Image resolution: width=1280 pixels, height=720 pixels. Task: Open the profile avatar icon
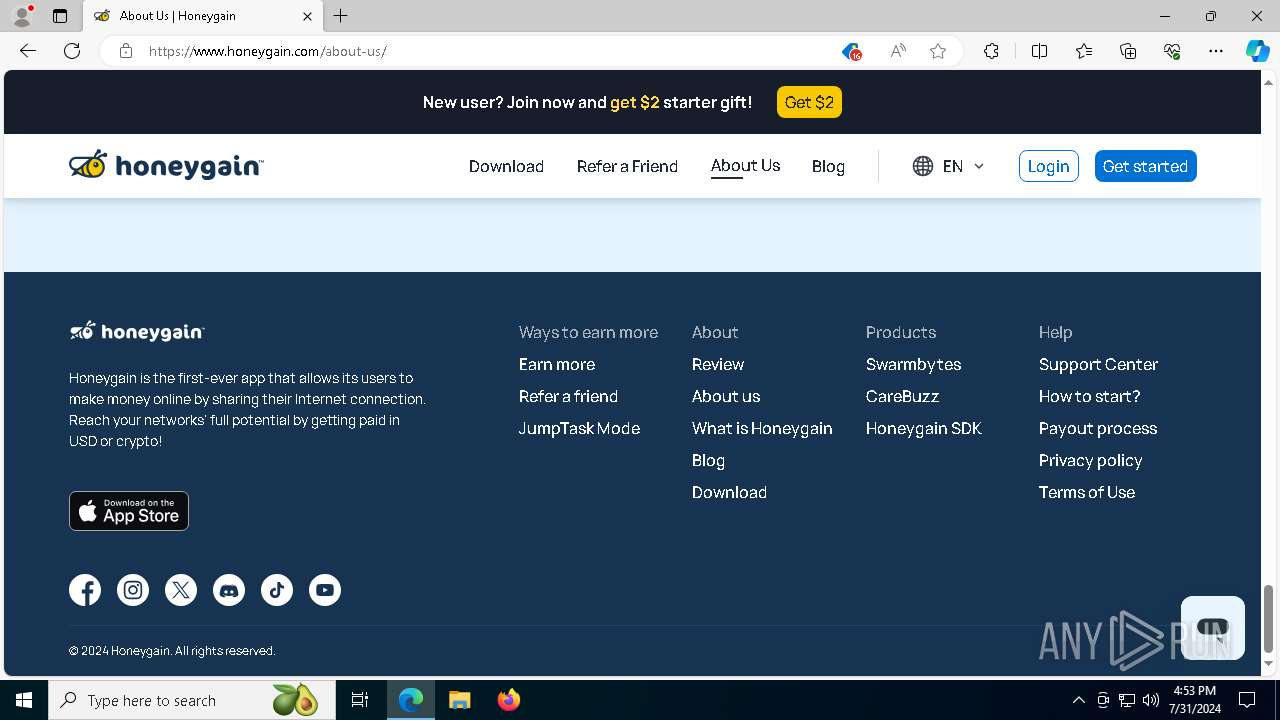pyautogui.click(x=22, y=16)
